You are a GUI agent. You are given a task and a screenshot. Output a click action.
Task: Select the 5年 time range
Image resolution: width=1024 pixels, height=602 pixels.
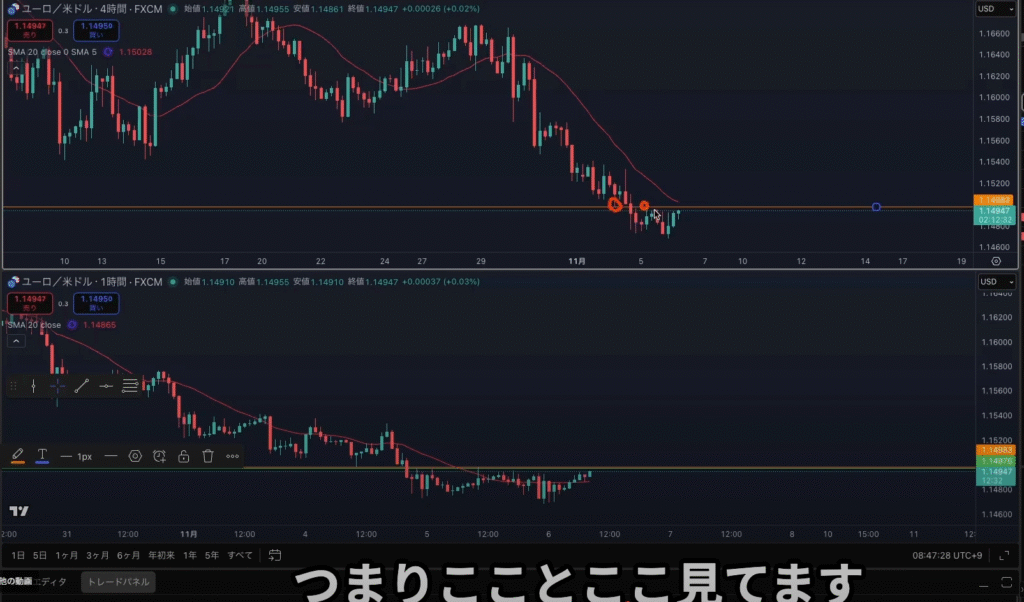point(212,556)
